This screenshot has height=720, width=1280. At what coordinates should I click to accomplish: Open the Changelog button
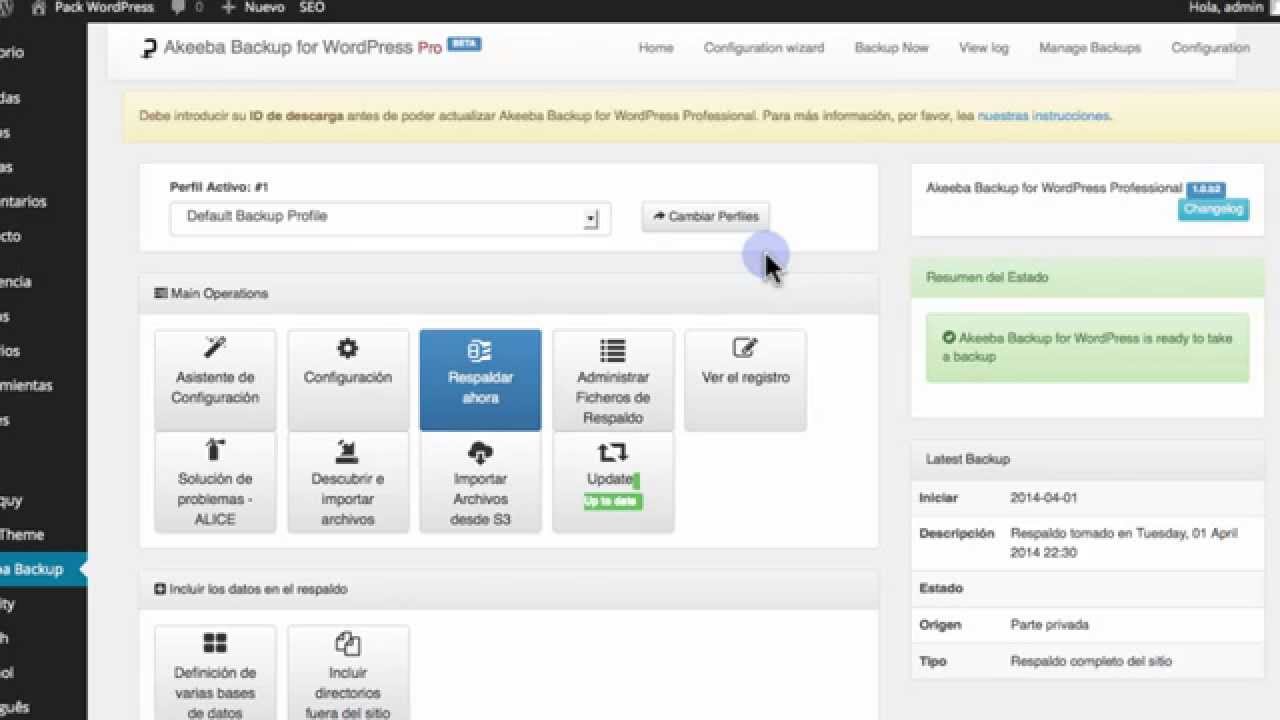click(1213, 209)
